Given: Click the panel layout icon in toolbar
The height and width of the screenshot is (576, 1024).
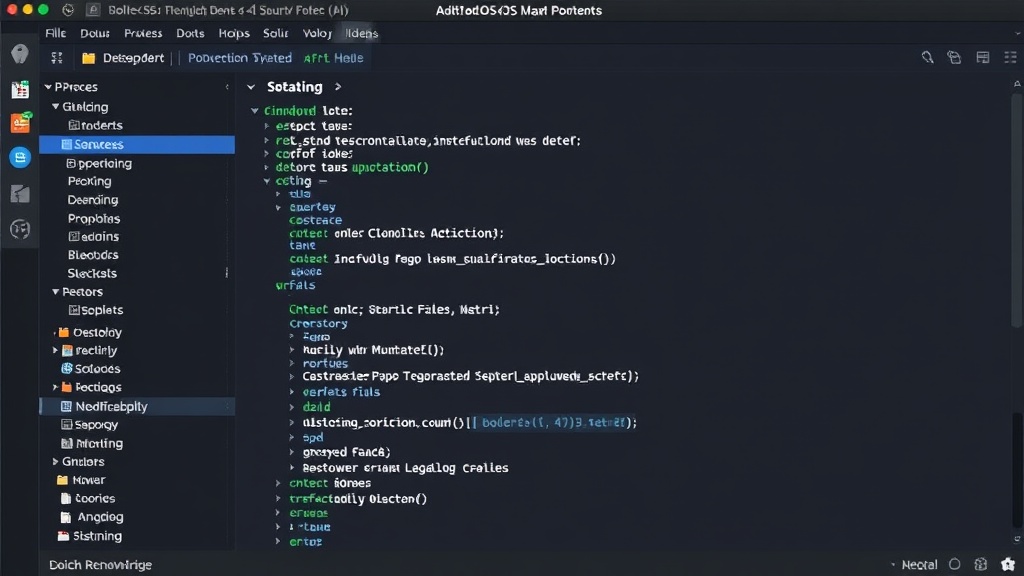Looking at the screenshot, I should tap(982, 57).
